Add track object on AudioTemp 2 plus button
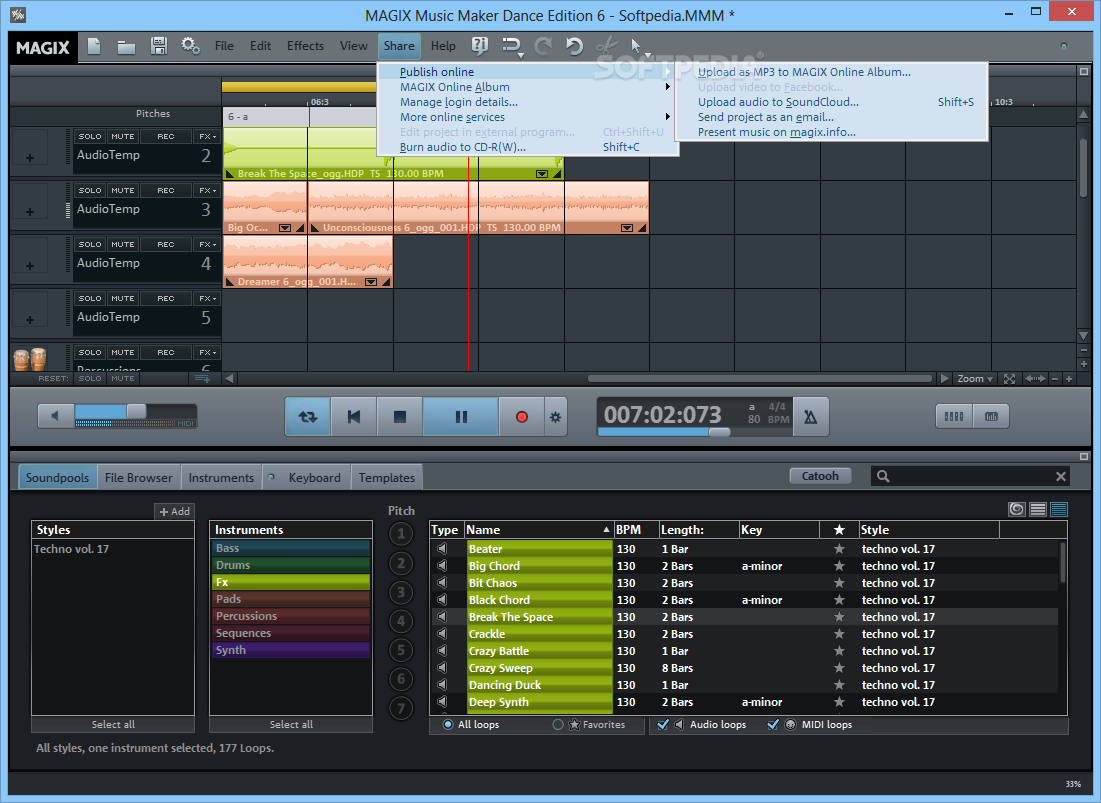This screenshot has height=803, width=1101. tap(29, 157)
